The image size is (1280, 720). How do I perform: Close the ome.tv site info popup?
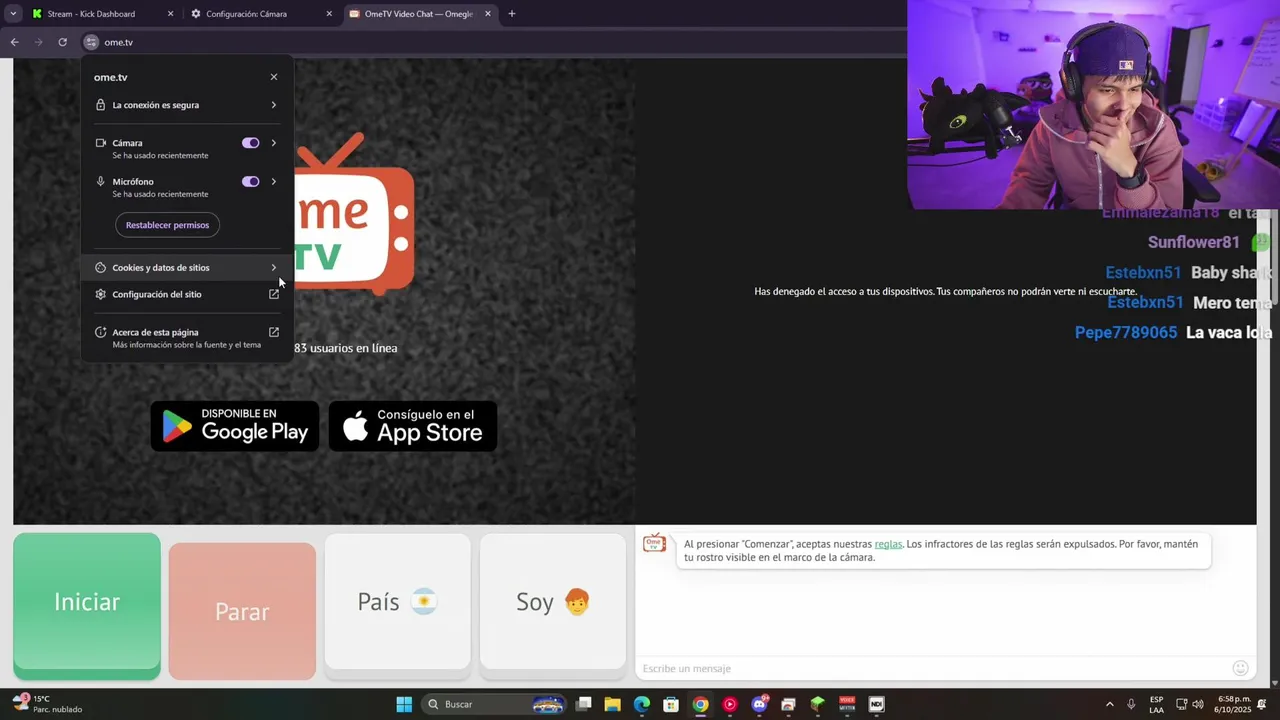[274, 77]
